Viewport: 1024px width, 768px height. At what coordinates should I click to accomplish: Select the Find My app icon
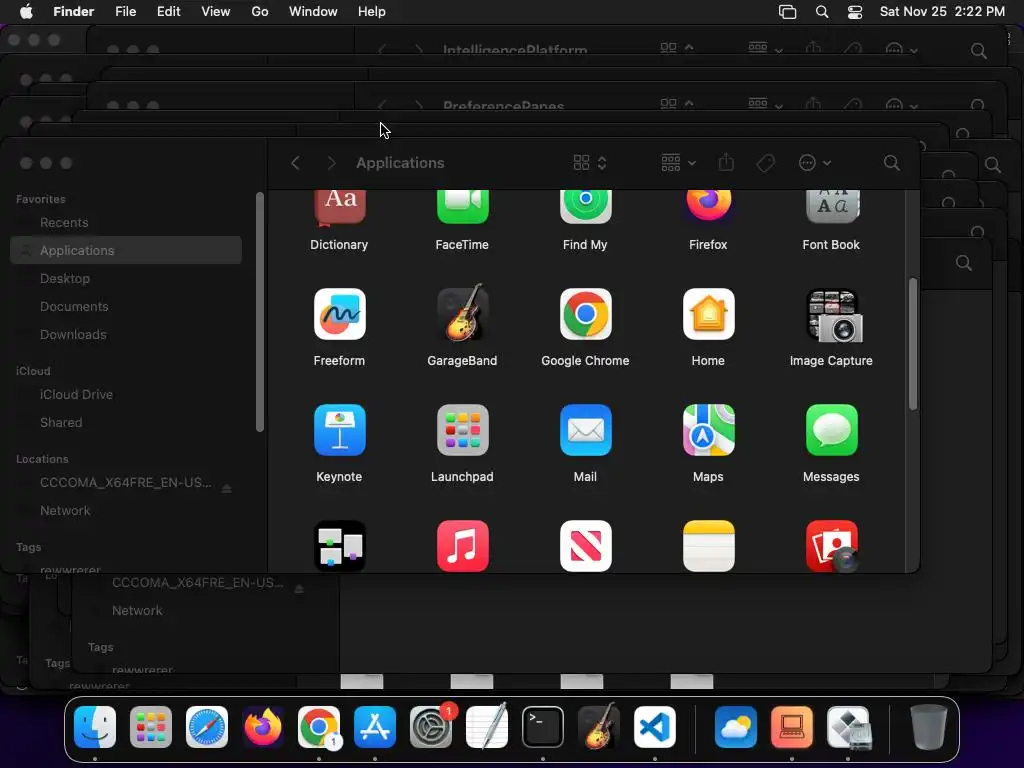[585, 208]
